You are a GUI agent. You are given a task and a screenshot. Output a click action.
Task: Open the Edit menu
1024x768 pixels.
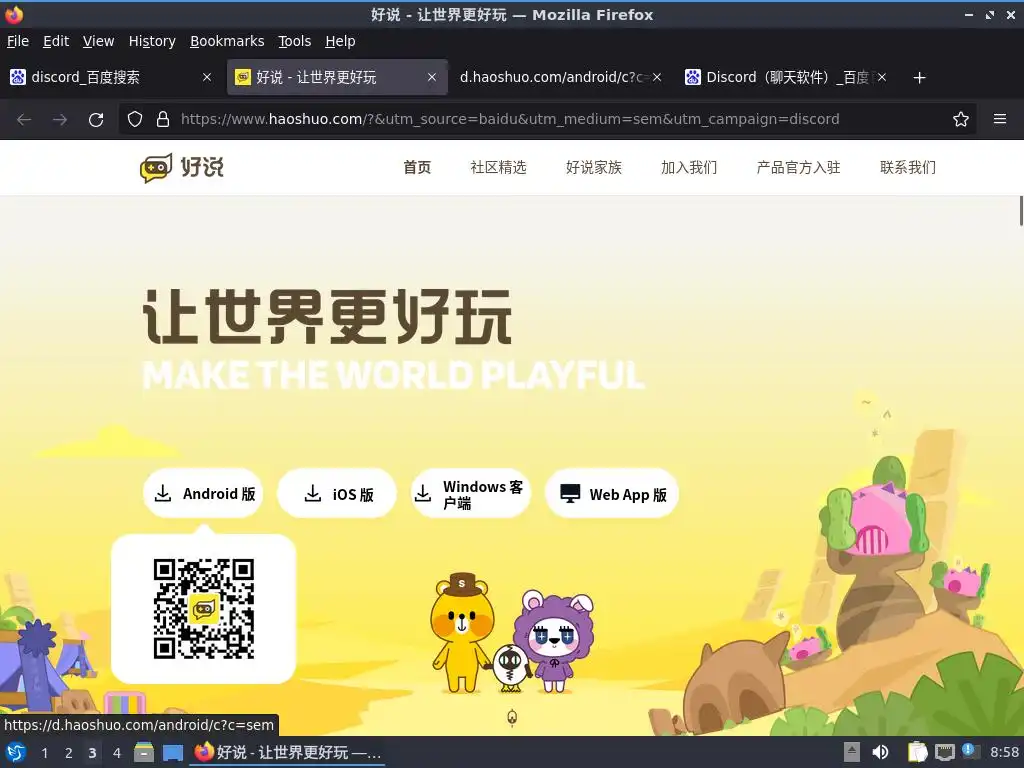56,41
